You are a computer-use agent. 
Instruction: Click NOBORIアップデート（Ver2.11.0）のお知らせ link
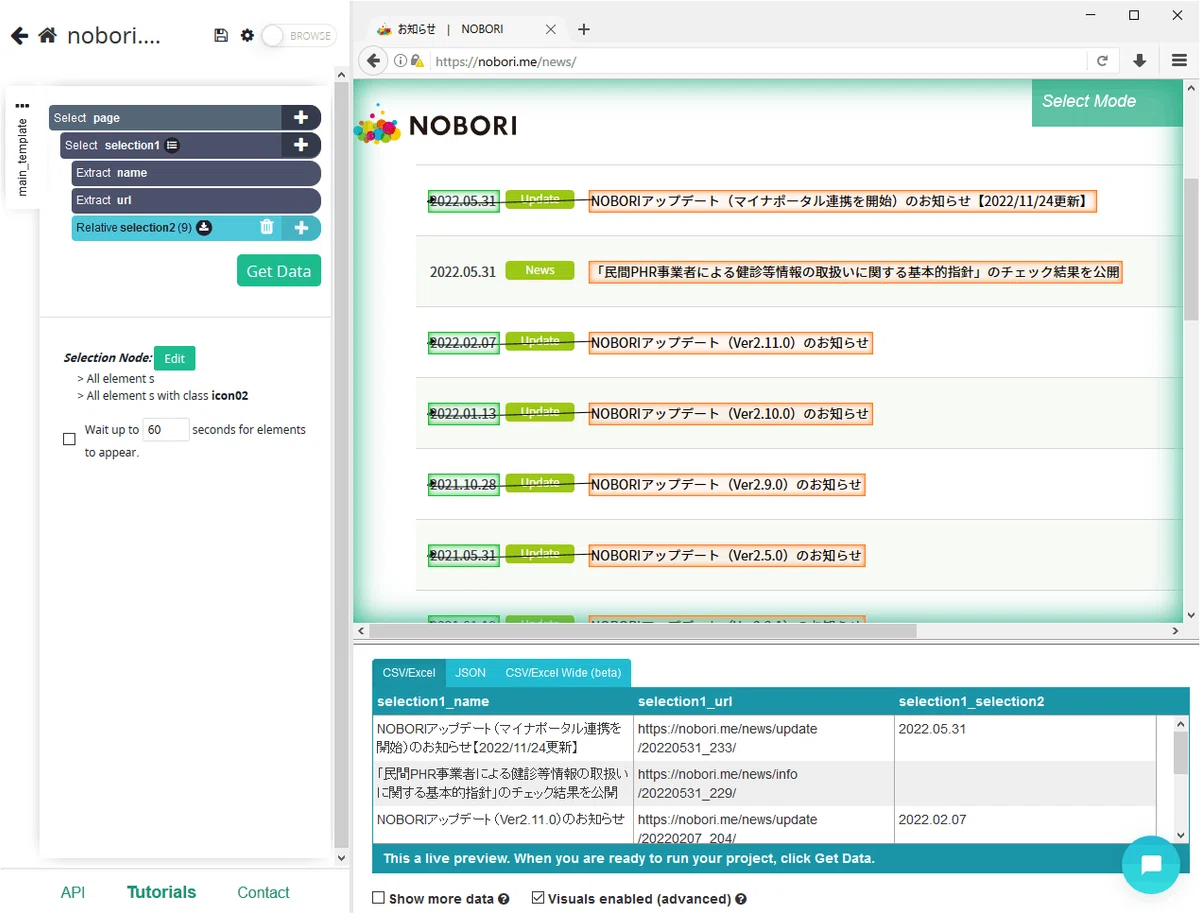730,343
